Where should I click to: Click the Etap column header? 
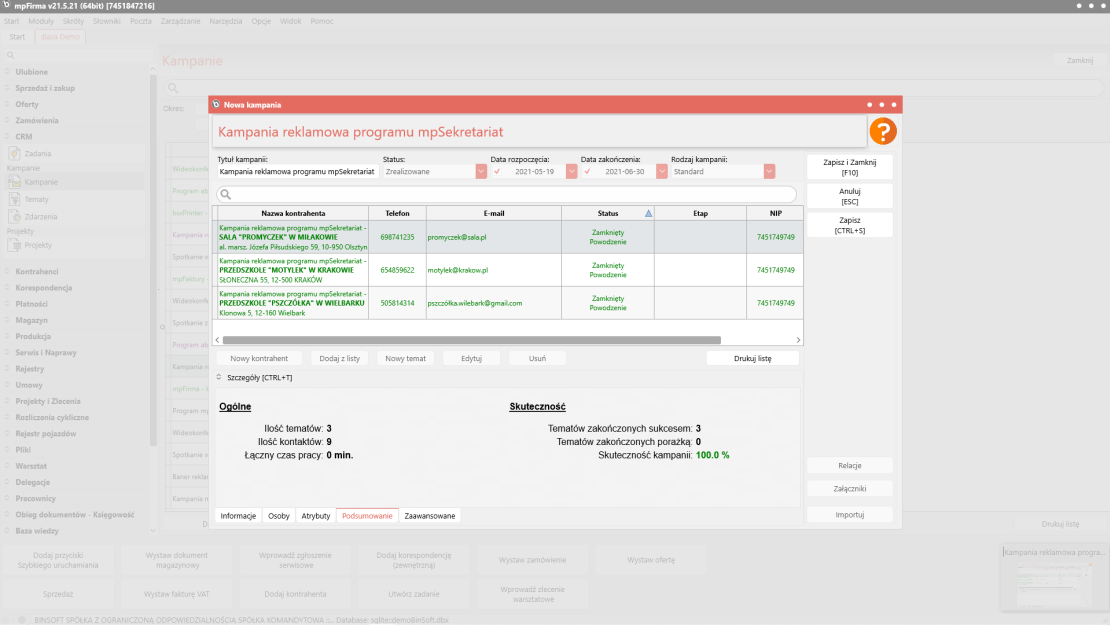click(700, 213)
